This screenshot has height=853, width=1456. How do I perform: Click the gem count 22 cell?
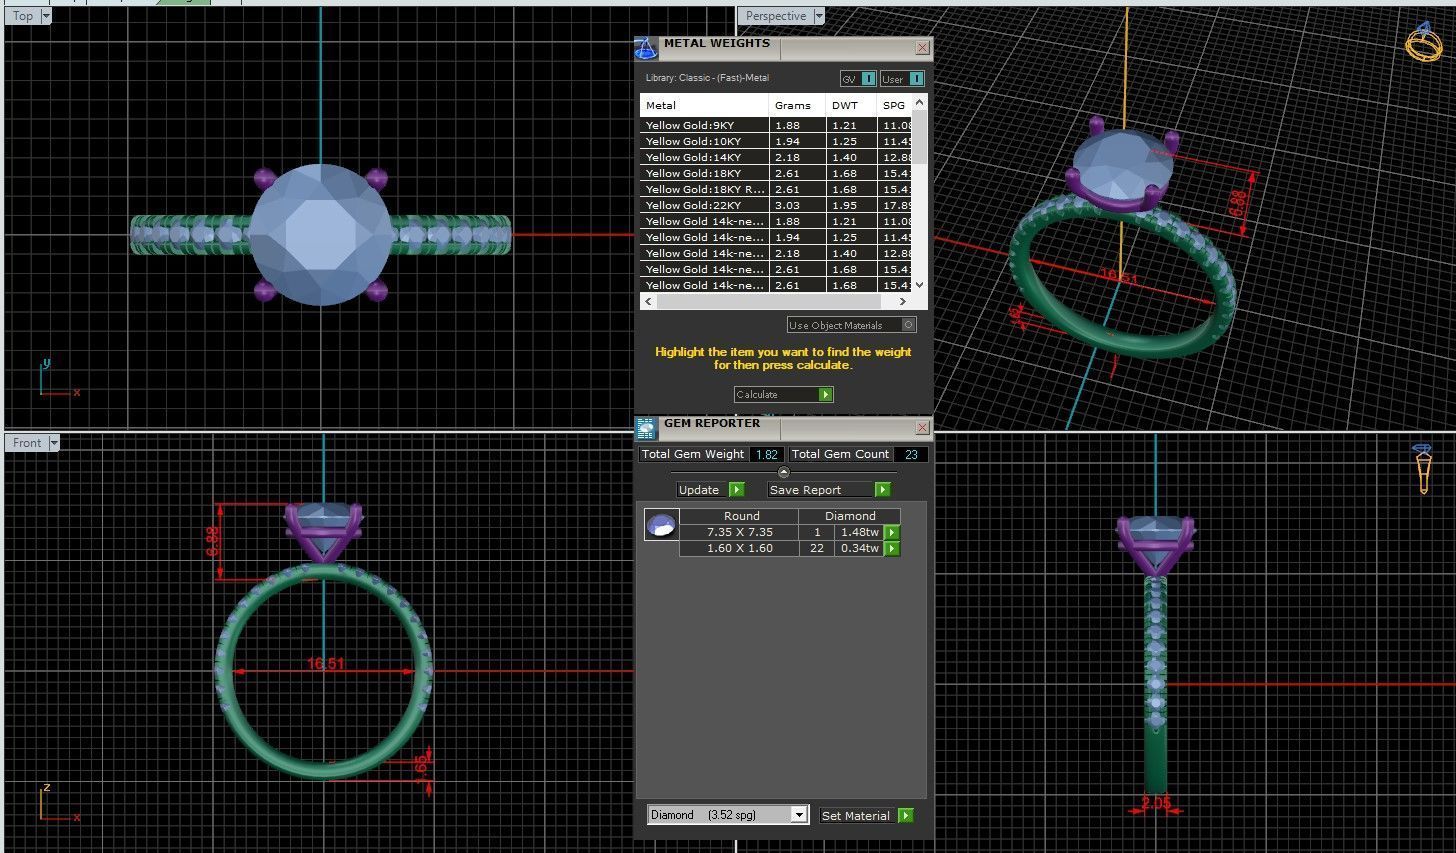(817, 549)
